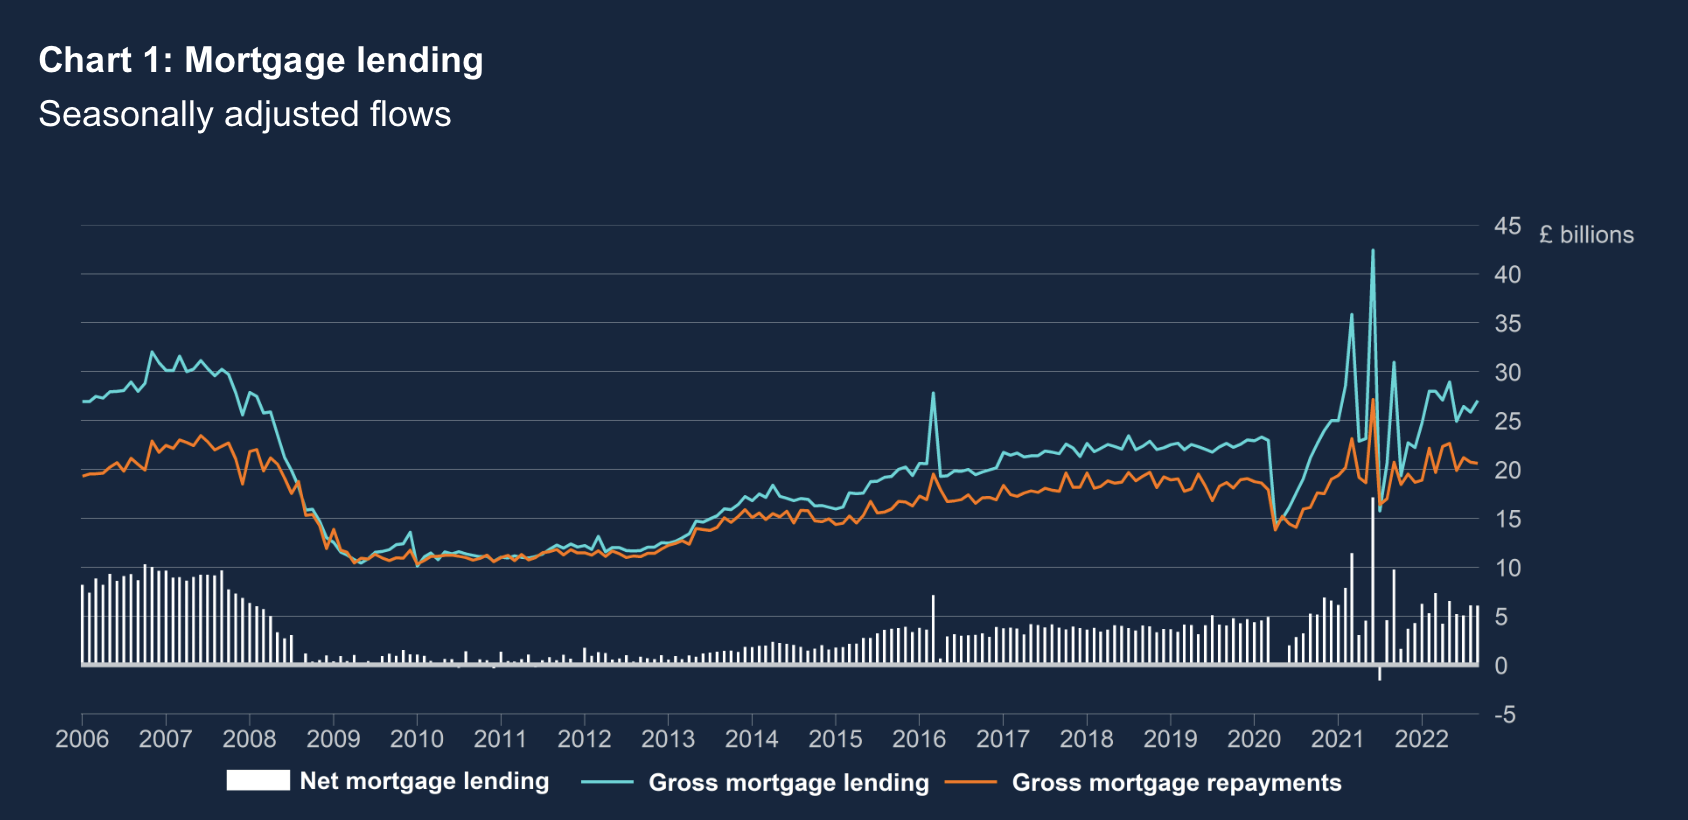Click the white Net mortgage lending legend swatch
This screenshot has height=820, width=1688.
(x=257, y=781)
